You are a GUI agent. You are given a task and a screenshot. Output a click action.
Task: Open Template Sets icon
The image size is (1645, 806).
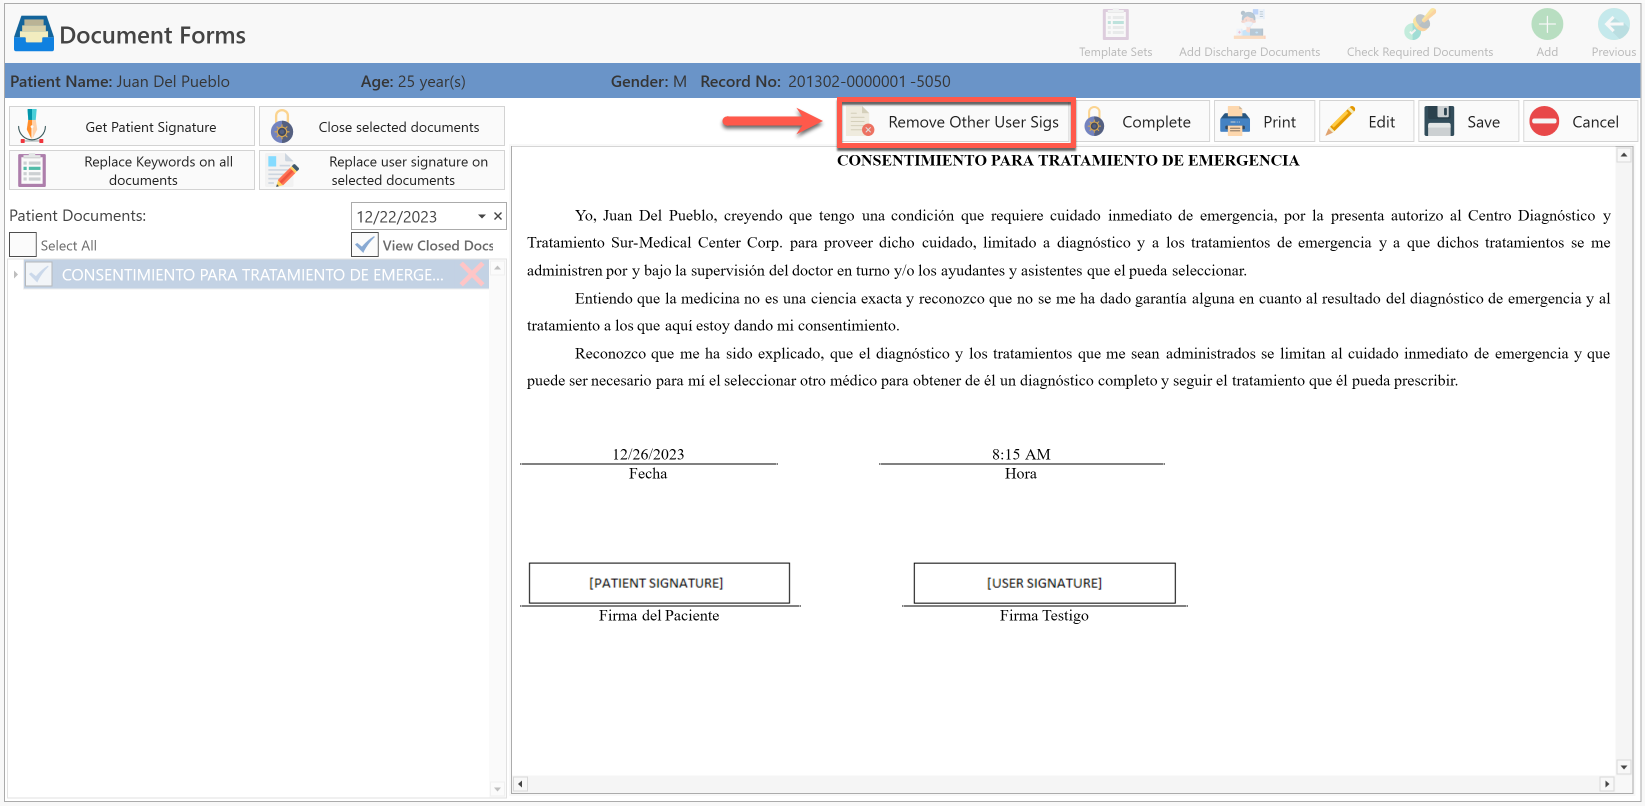pyautogui.click(x=1115, y=24)
